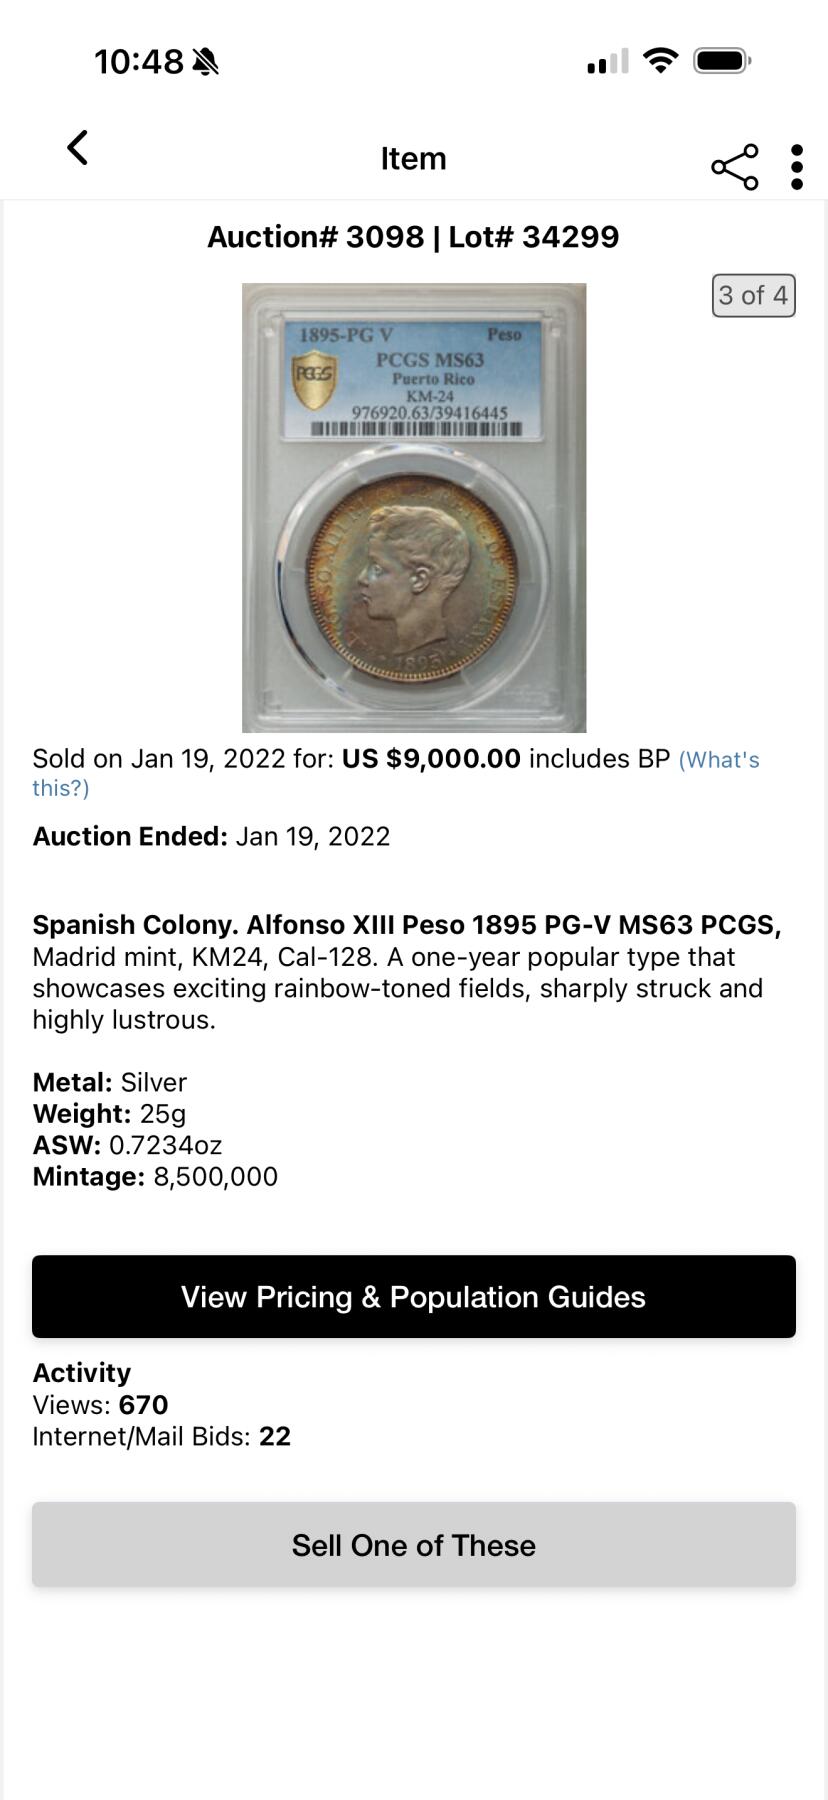The image size is (828, 1800).
Task: Tap the PCGS coin slab photo
Action: coord(414,505)
